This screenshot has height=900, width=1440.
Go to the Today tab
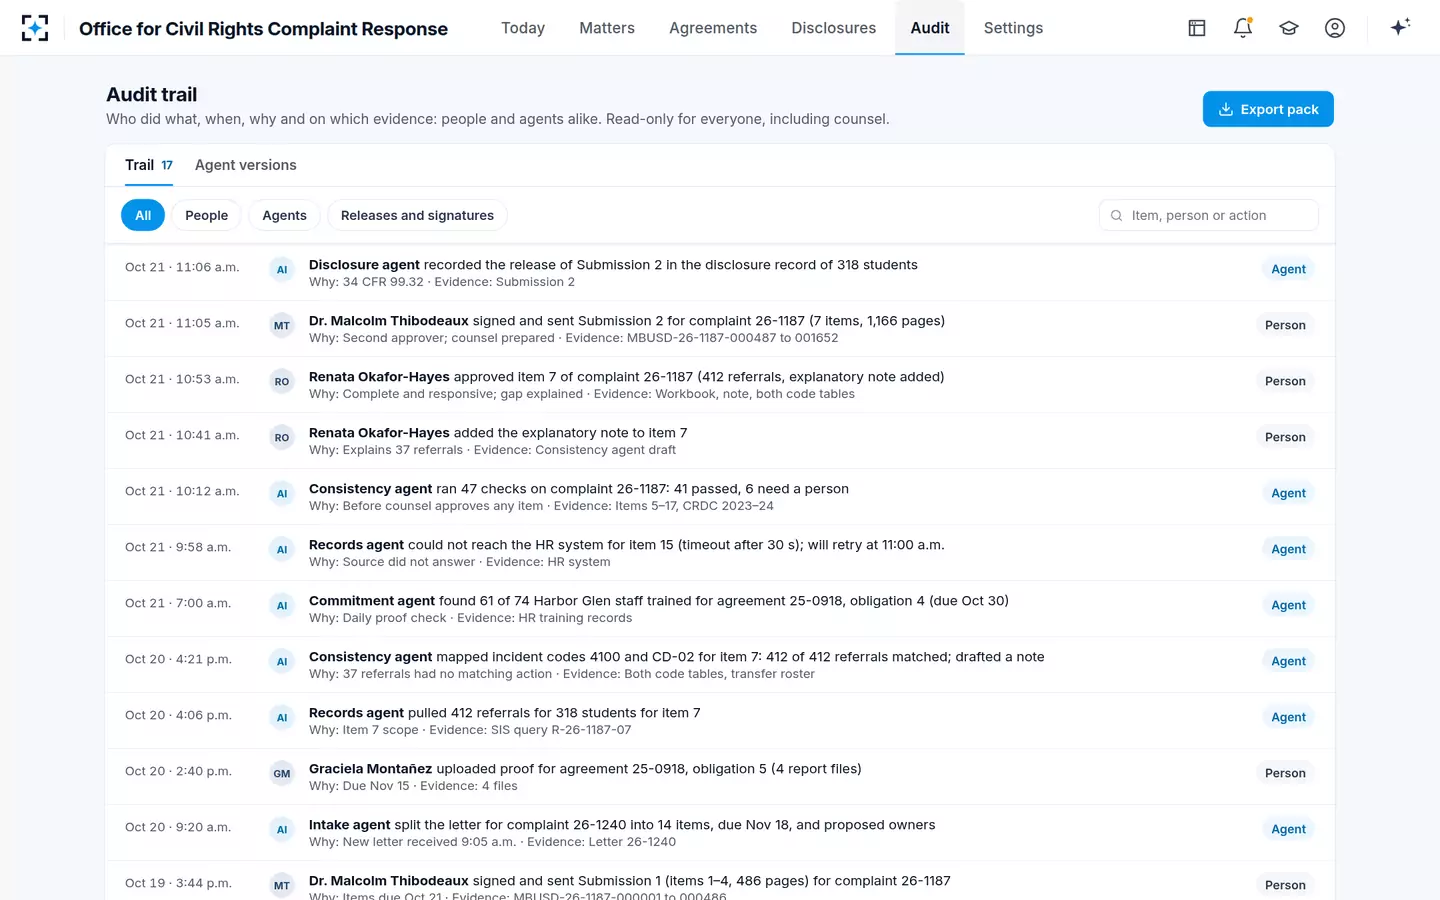coord(523,28)
